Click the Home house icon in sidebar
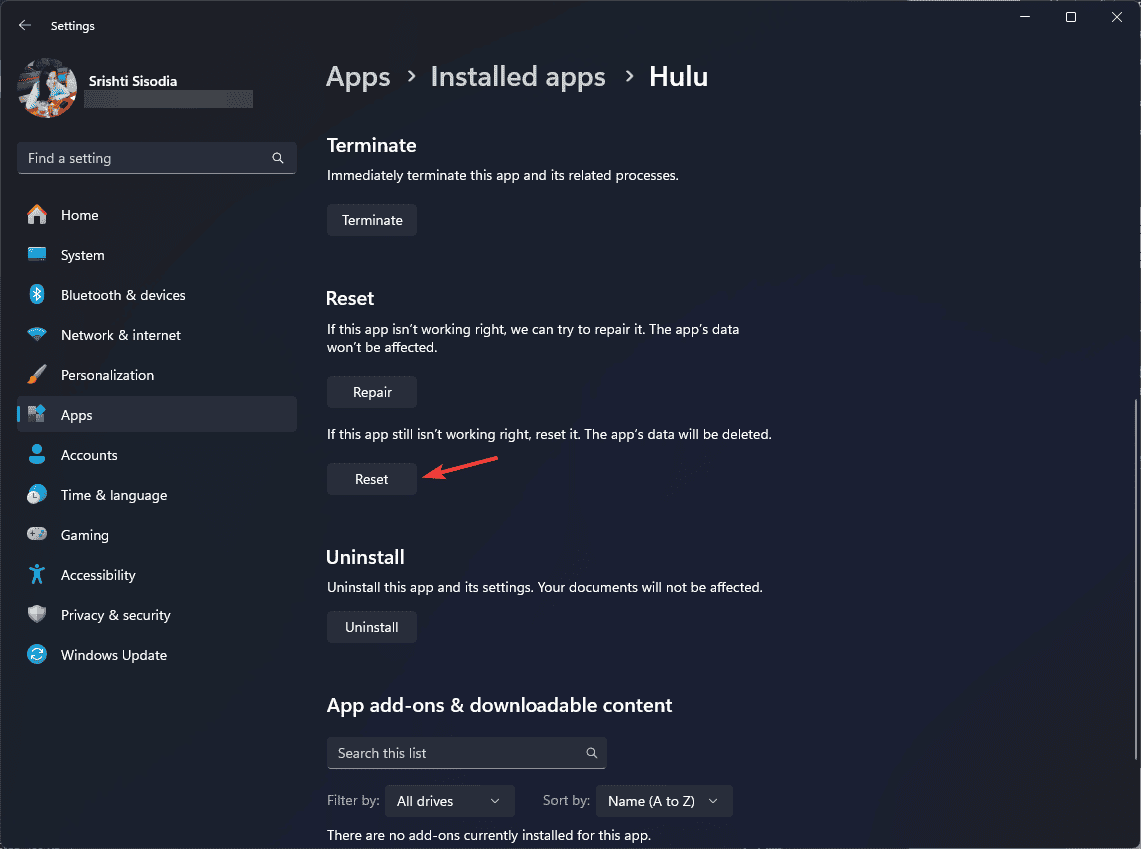Screen dimensions: 1141x849 click(x=37, y=215)
